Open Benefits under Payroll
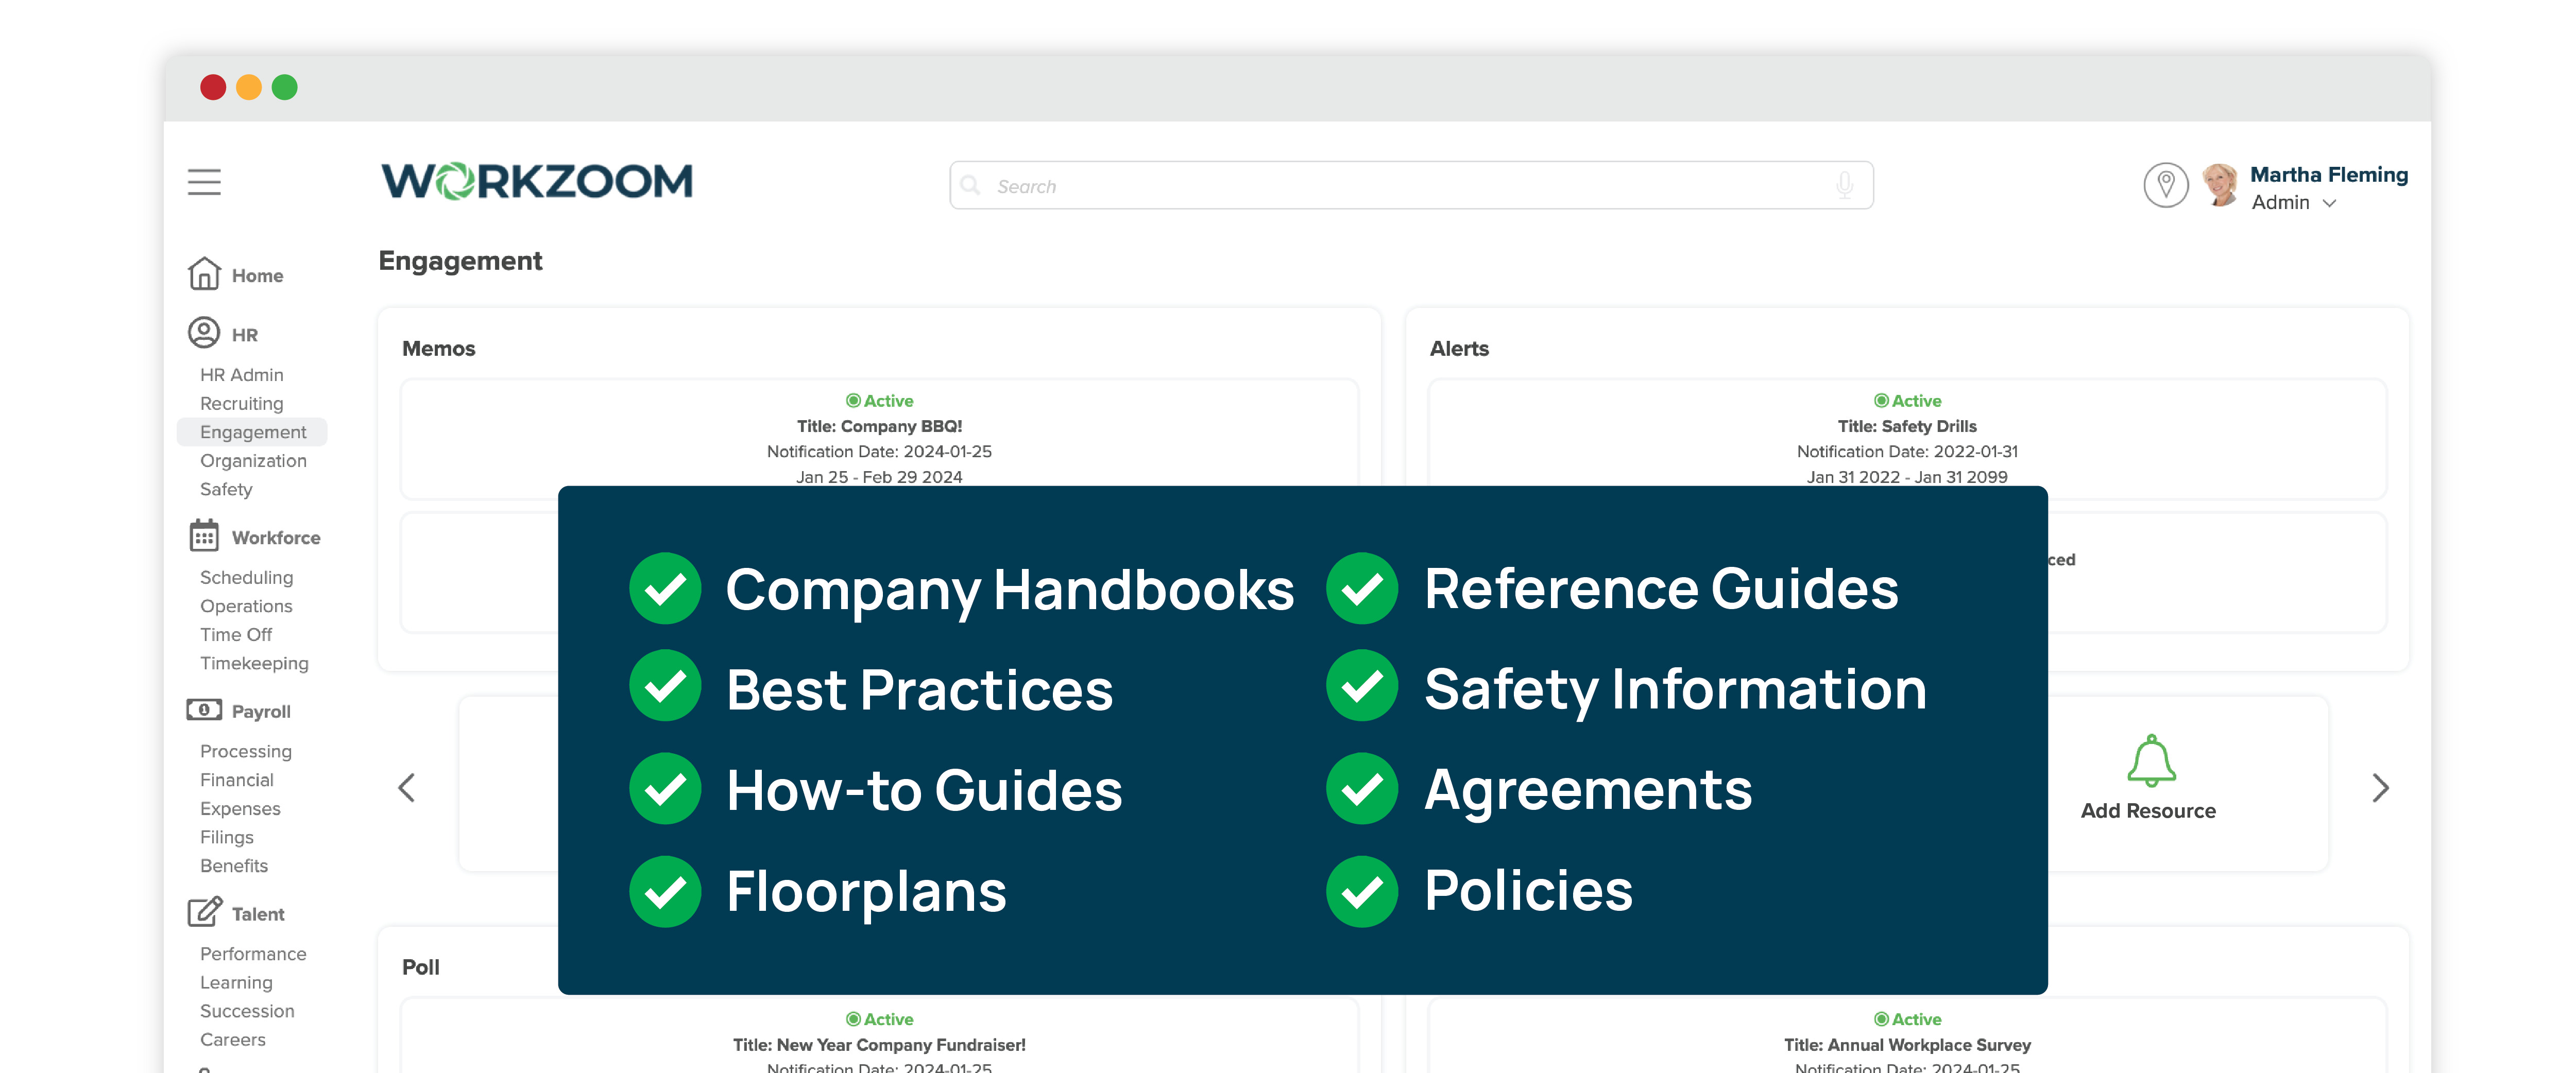Viewport: 2576px width, 1073px height. pos(234,866)
